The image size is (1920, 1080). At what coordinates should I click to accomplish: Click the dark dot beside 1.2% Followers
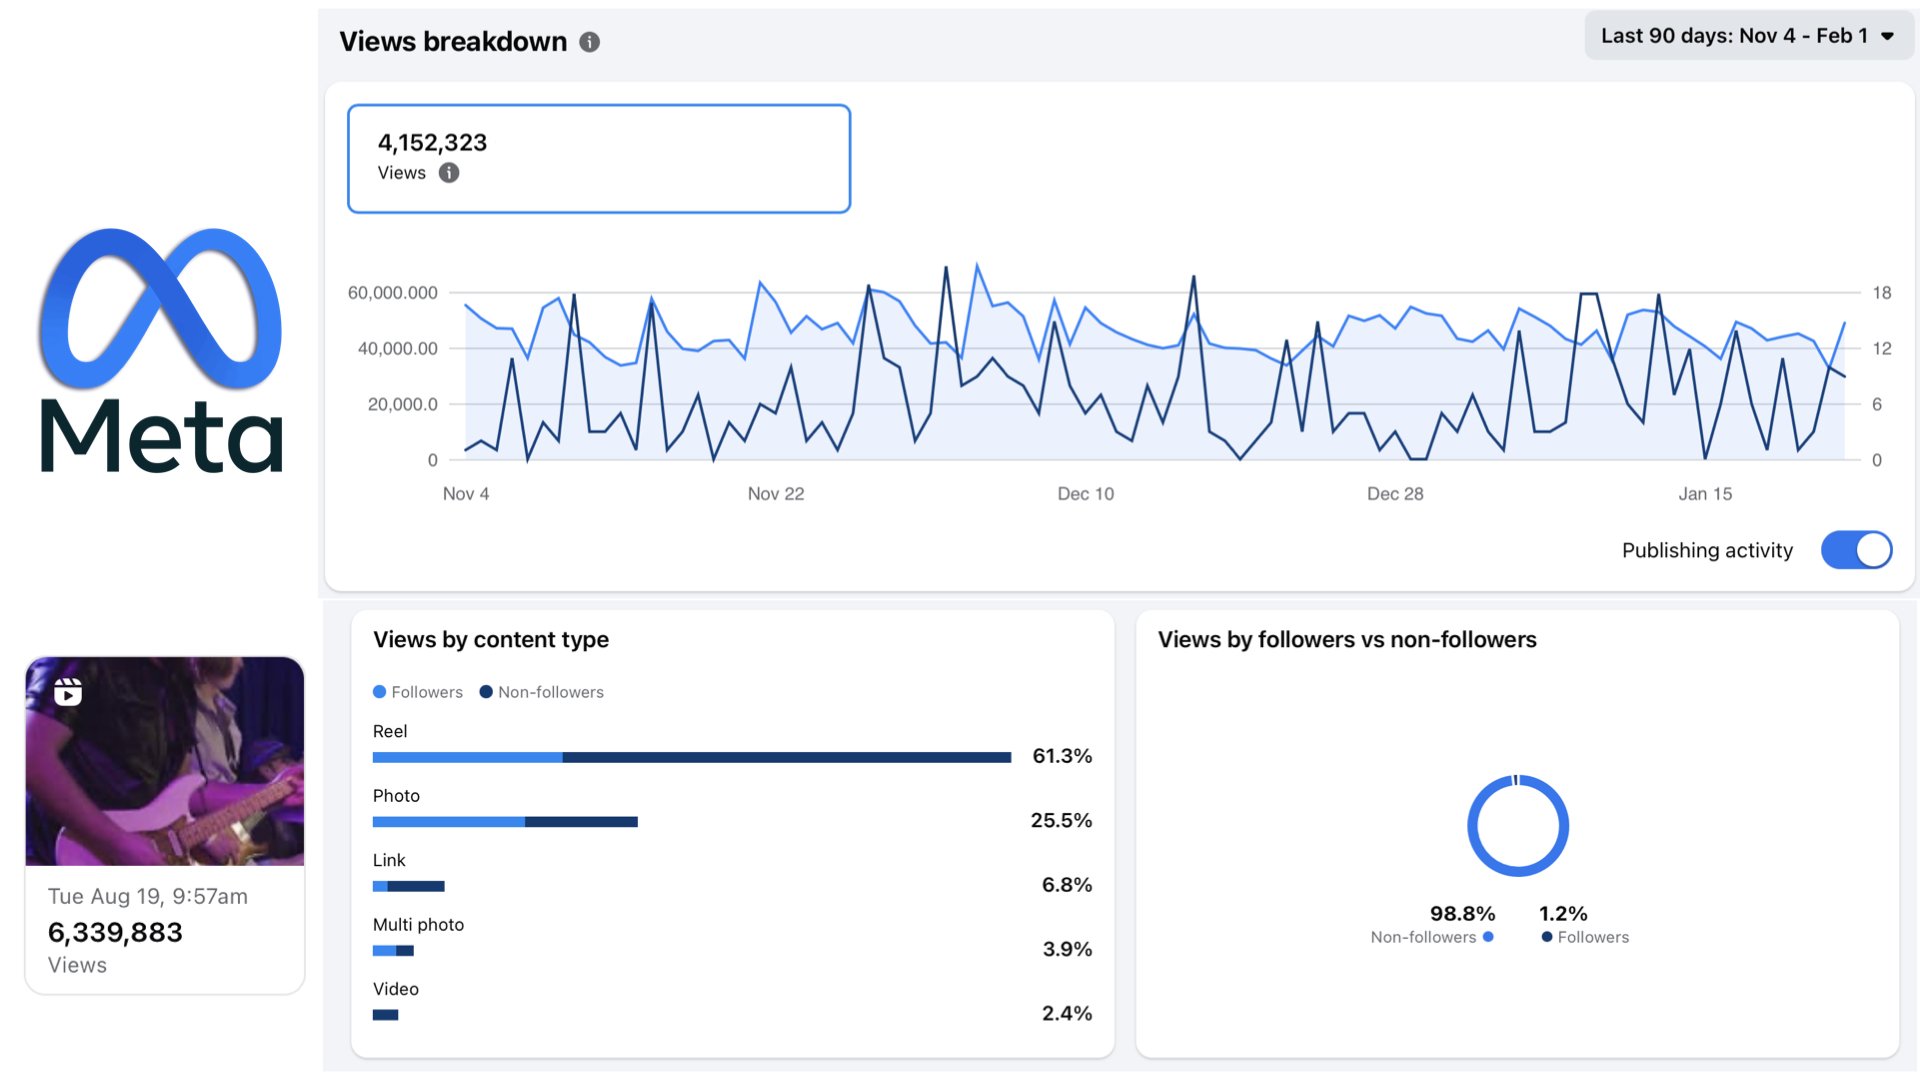click(1547, 937)
